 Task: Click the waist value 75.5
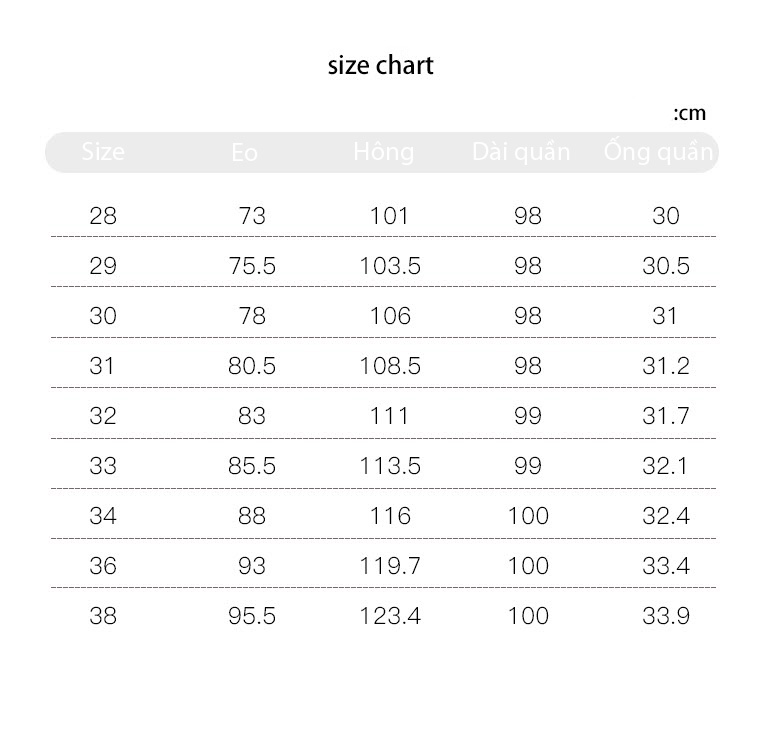coord(252,266)
